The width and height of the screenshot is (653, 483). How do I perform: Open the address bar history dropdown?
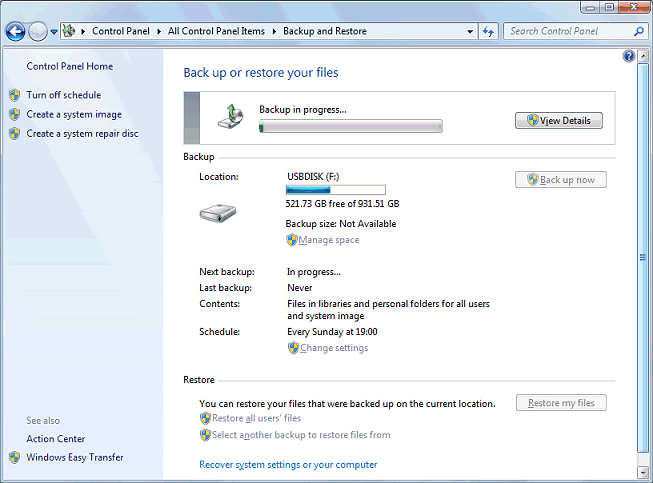(x=470, y=32)
